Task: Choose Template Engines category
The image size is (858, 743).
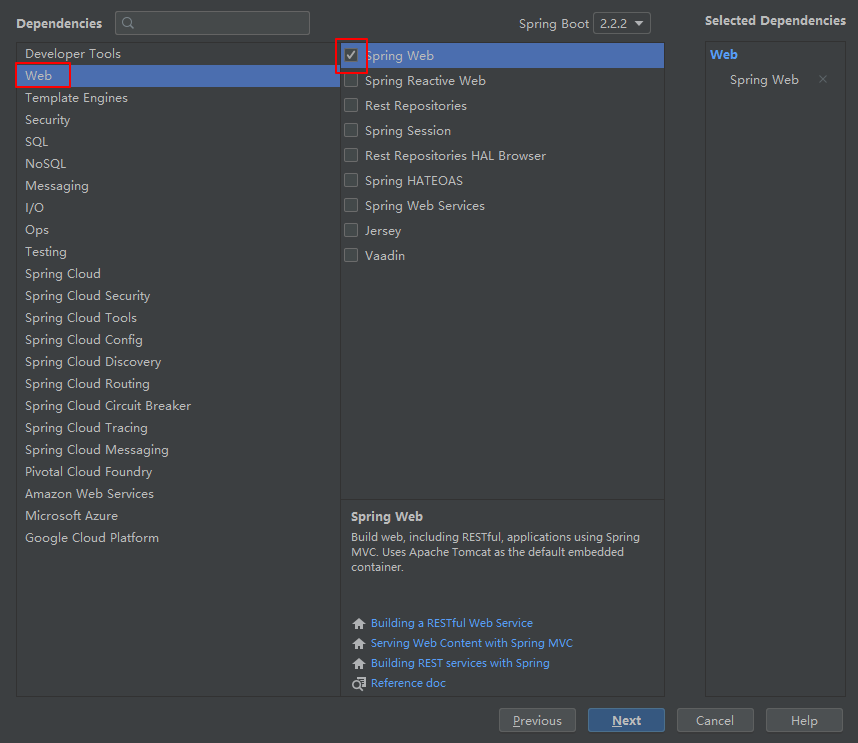Action: (178, 98)
